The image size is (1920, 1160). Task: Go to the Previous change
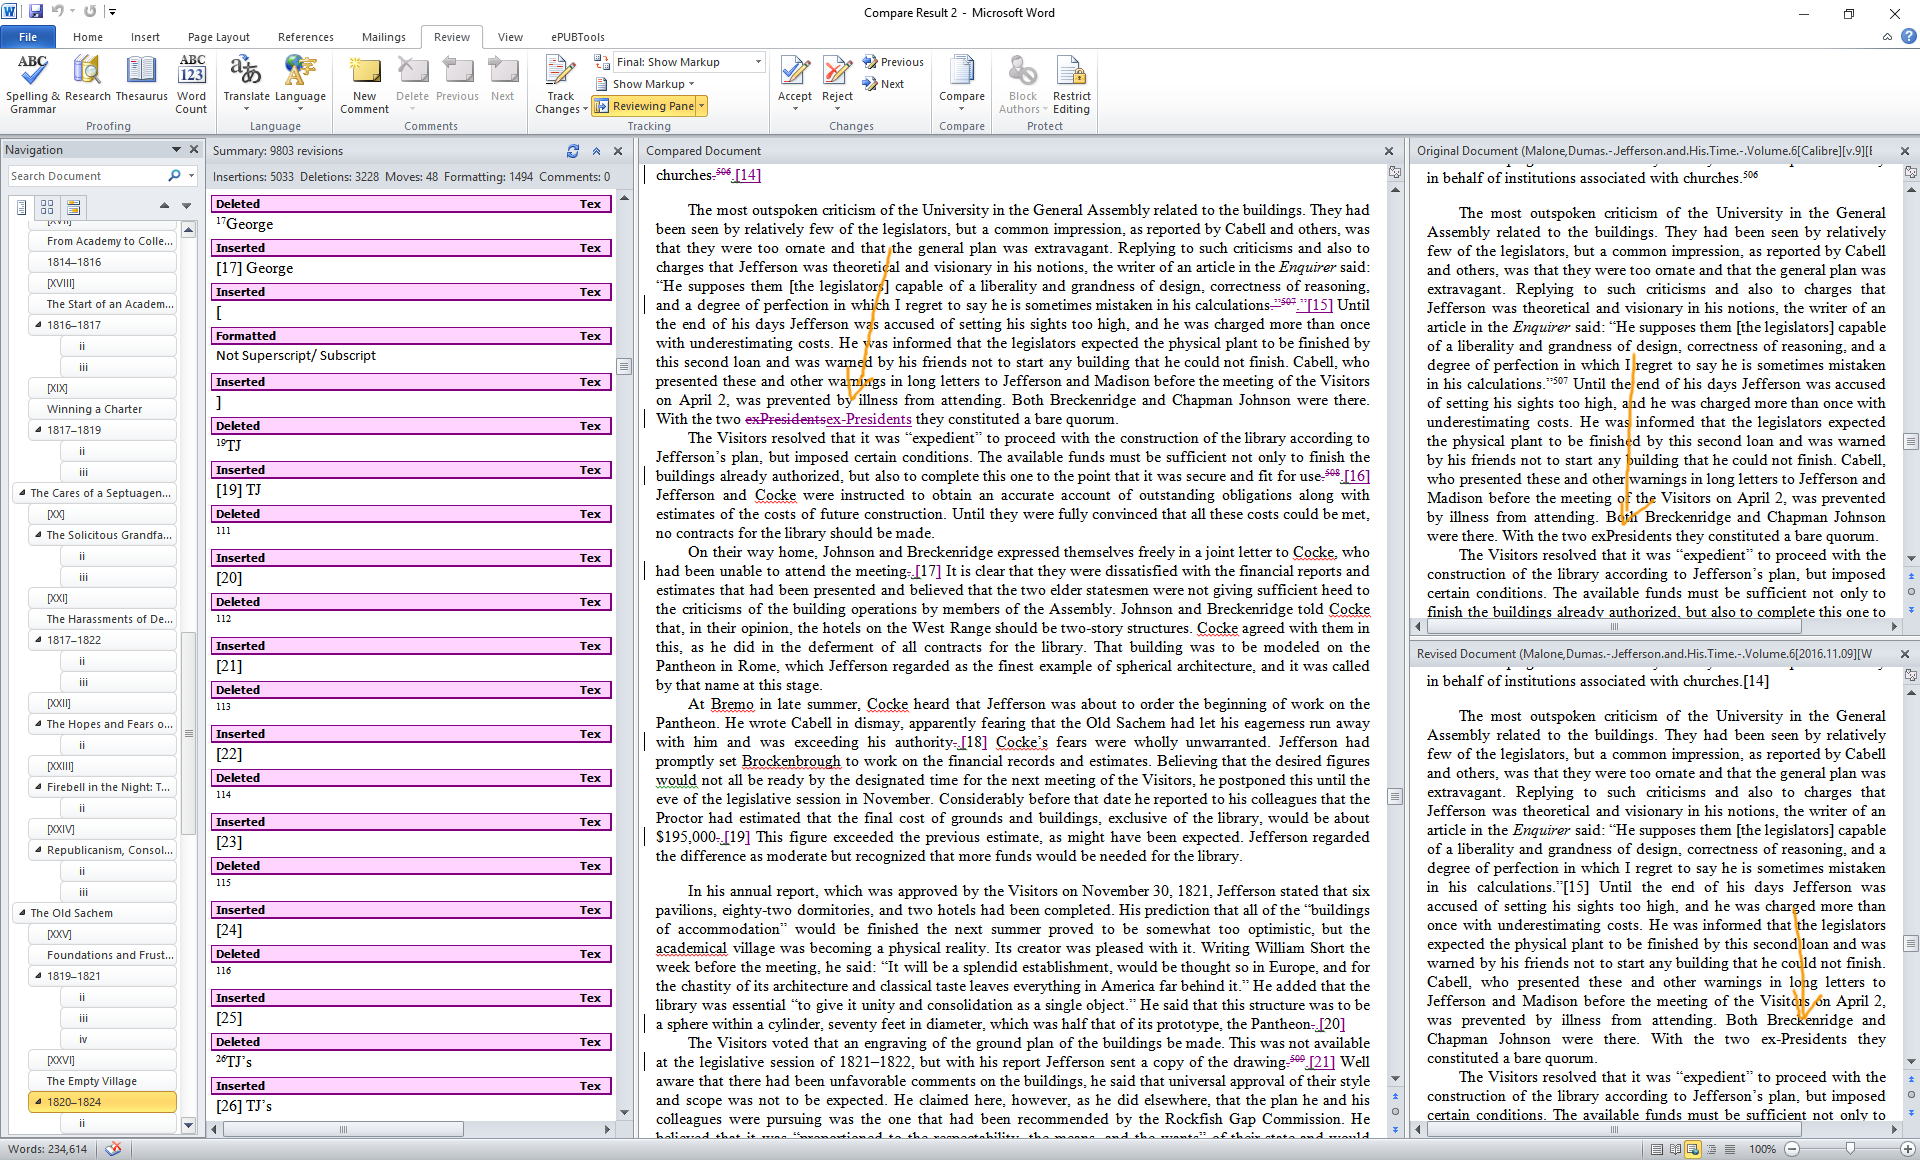893,62
